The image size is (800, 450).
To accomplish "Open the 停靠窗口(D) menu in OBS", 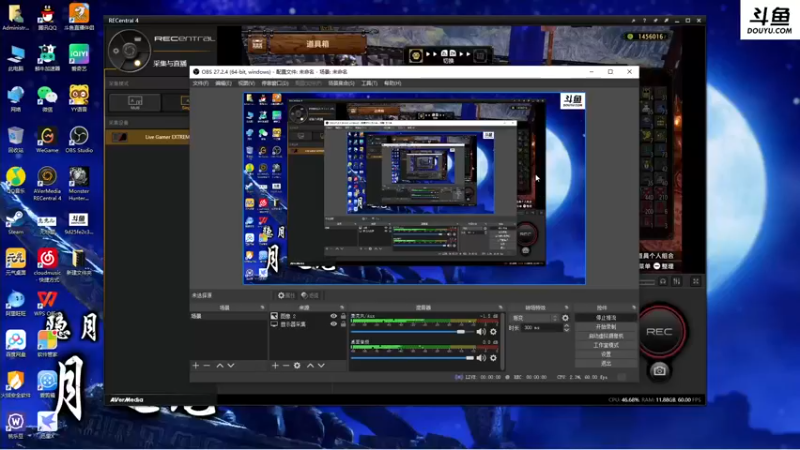I will [x=275, y=83].
